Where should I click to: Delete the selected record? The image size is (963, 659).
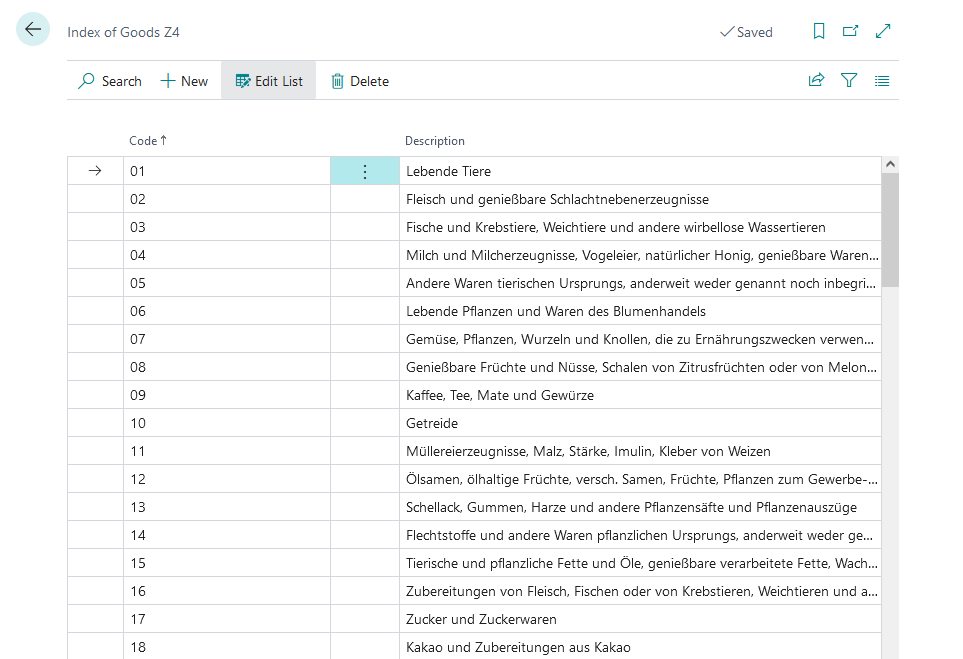point(360,81)
